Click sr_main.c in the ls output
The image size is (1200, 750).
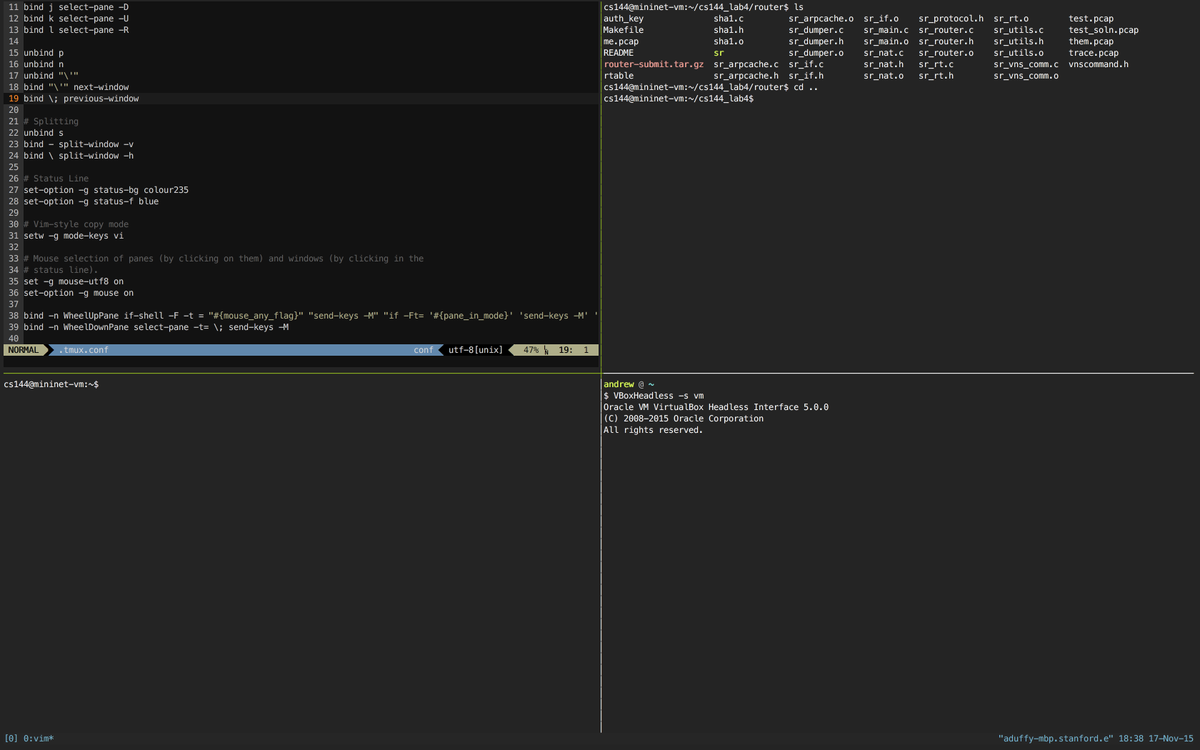[x=886, y=30]
